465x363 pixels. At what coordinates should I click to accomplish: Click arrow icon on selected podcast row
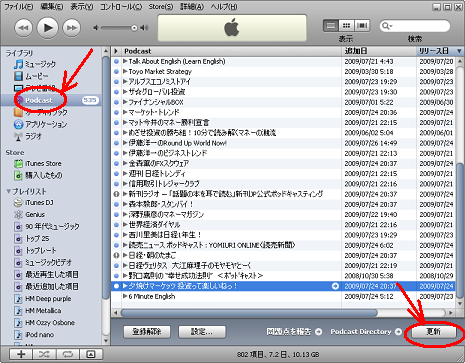point(335,286)
